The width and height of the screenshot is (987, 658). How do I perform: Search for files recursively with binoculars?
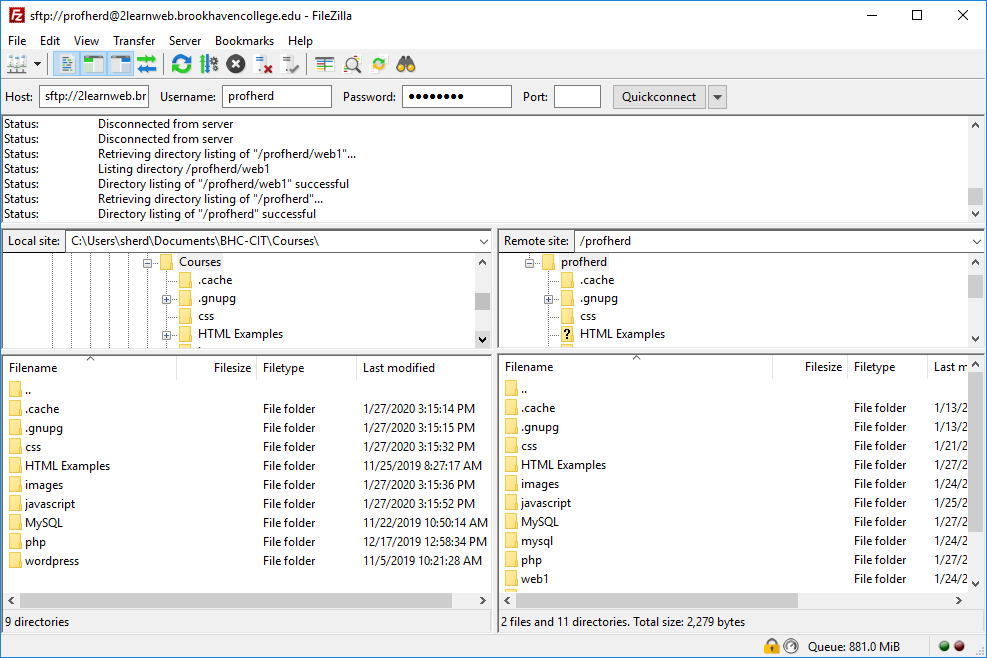406,64
